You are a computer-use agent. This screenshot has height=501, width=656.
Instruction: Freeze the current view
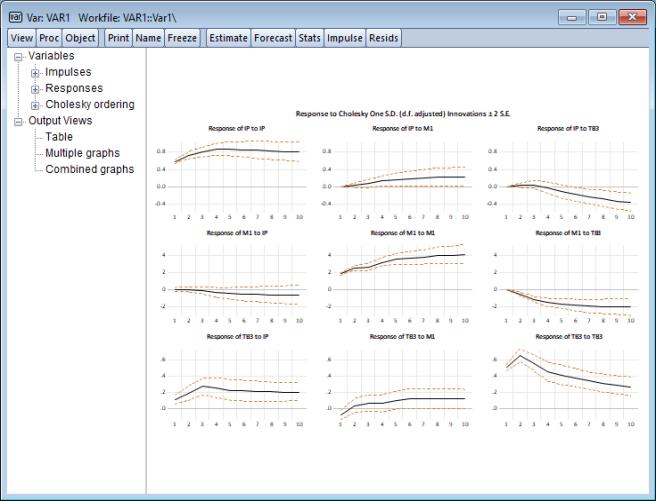(182, 38)
